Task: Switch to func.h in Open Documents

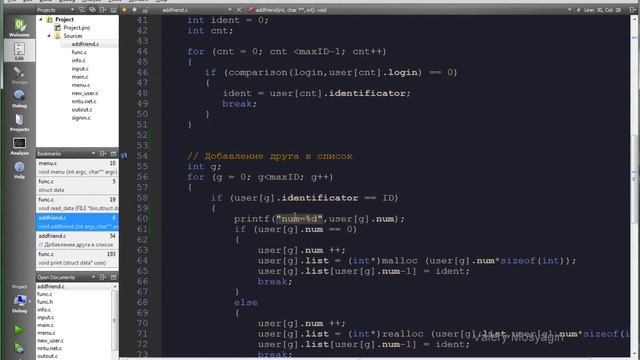Action: tap(45, 302)
